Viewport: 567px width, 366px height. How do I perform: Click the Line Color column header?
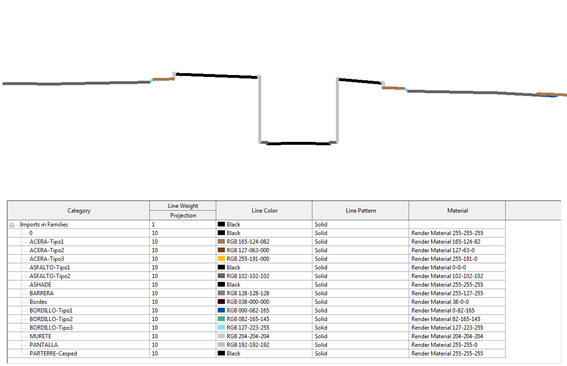click(264, 210)
